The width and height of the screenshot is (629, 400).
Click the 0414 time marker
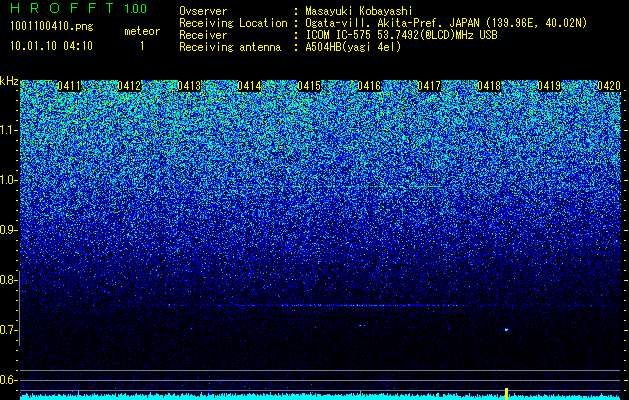click(x=249, y=86)
